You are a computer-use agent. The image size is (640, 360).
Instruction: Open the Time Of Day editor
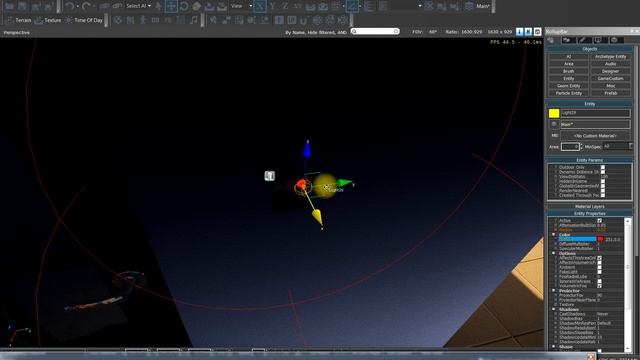click(x=84, y=20)
